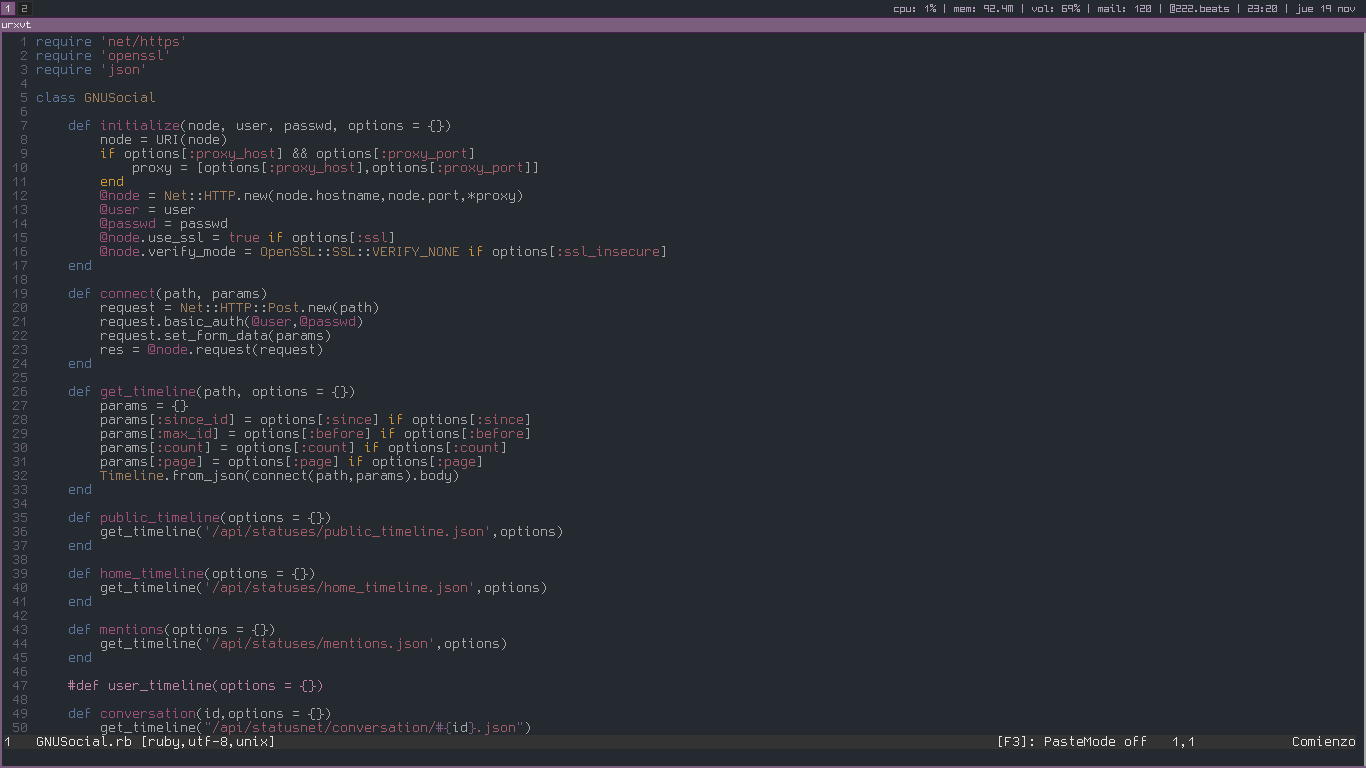The width and height of the screenshot is (1366, 768).
Task: Click the cpu: 1% status entry
Action: coord(915,8)
